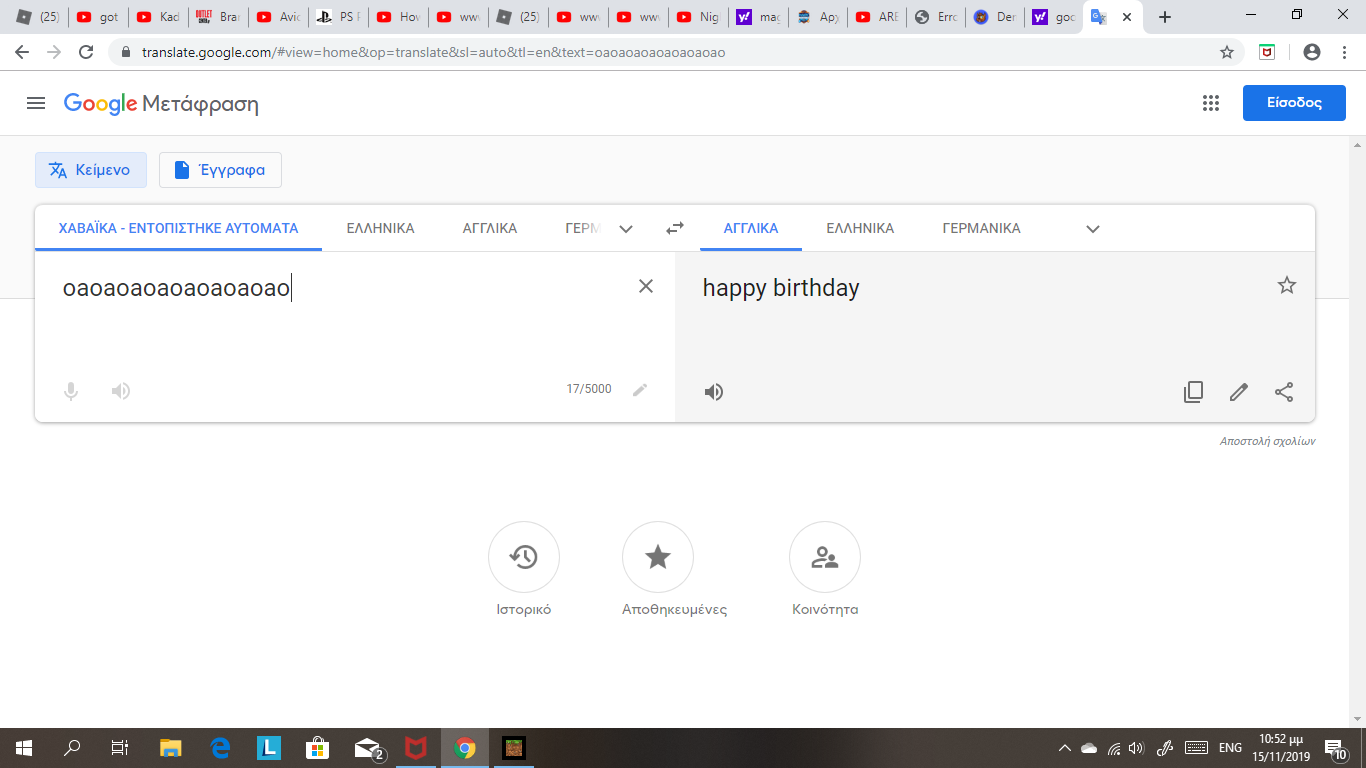Close the active Translate tab
Image resolution: width=1366 pixels, height=768 pixels.
pyautogui.click(x=1127, y=17)
